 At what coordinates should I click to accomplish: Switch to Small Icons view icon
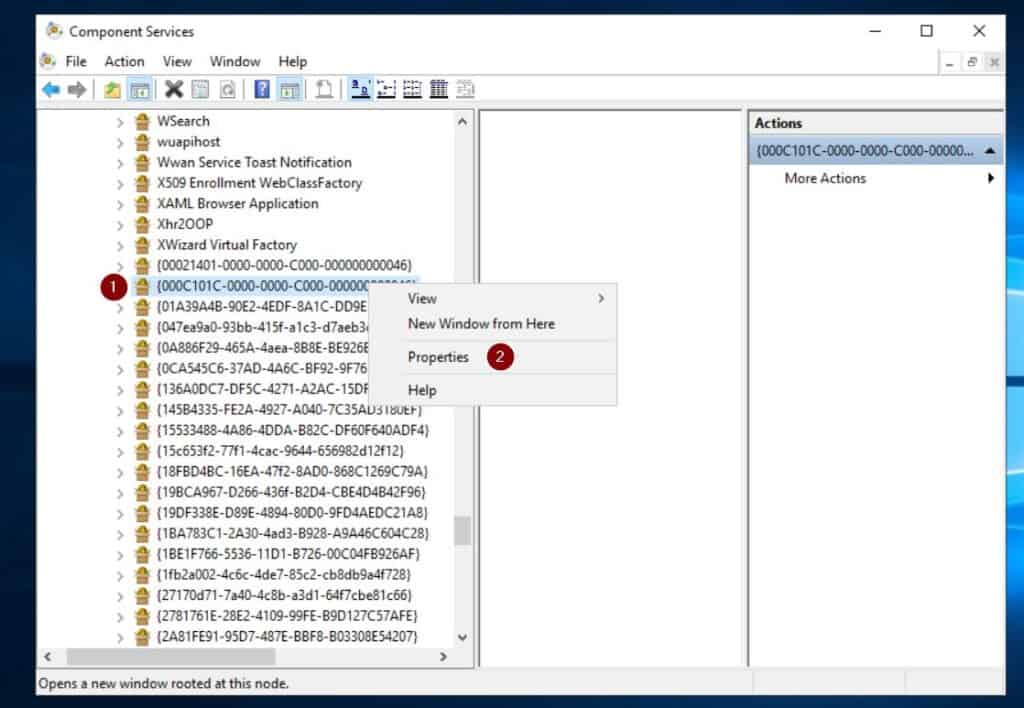387,89
